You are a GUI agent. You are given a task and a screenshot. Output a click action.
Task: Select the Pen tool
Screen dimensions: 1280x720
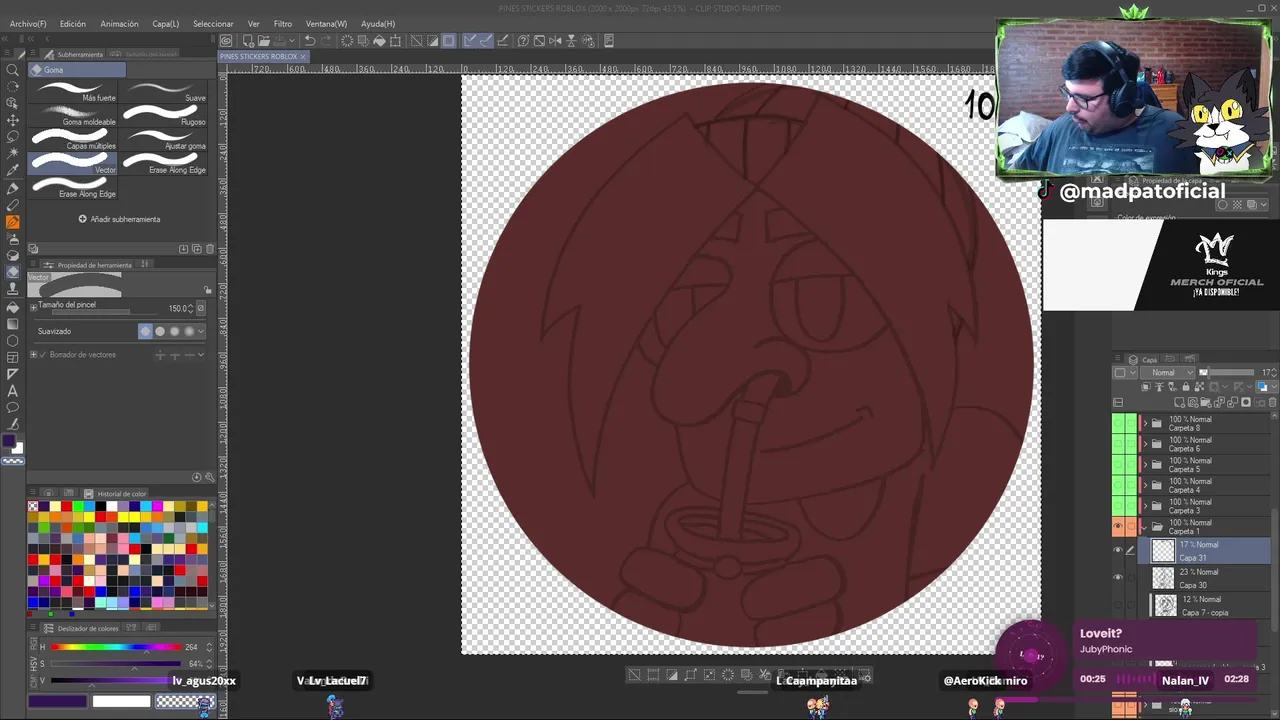pos(13,188)
